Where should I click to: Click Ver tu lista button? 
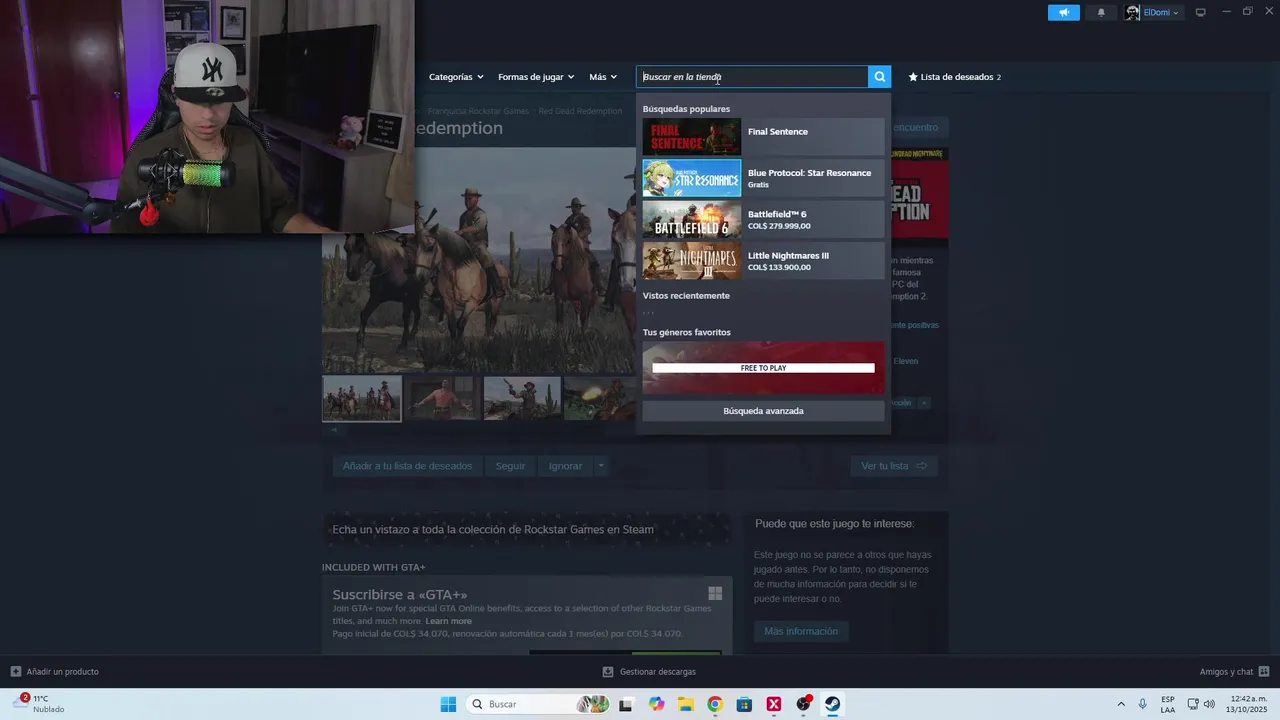894,466
